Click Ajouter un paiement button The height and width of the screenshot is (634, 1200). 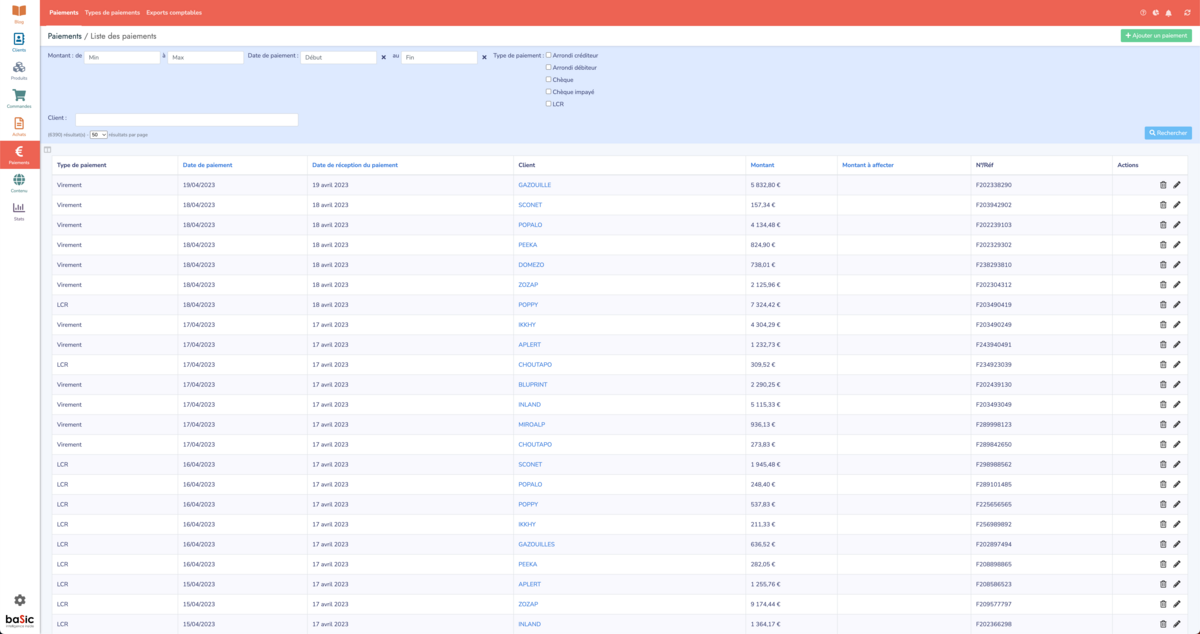[x=1156, y=36]
